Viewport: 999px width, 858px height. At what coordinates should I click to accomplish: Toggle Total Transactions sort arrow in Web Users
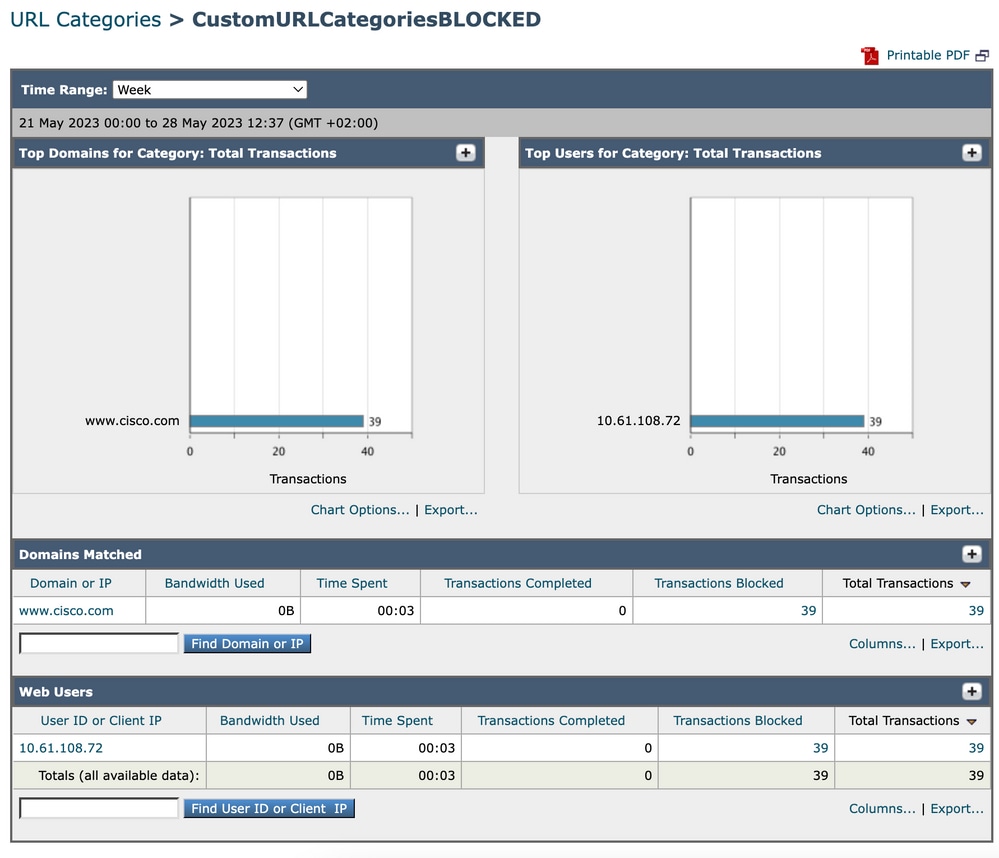pos(972,722)
